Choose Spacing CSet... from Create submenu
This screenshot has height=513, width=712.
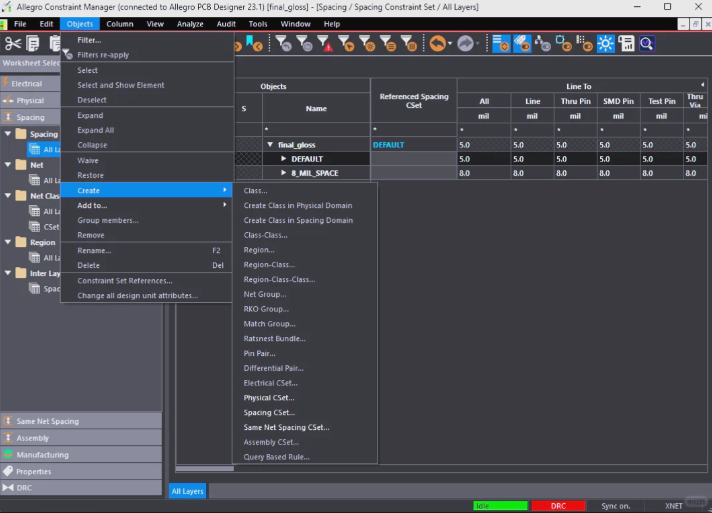pyautogui.click(x=305, y=413)
